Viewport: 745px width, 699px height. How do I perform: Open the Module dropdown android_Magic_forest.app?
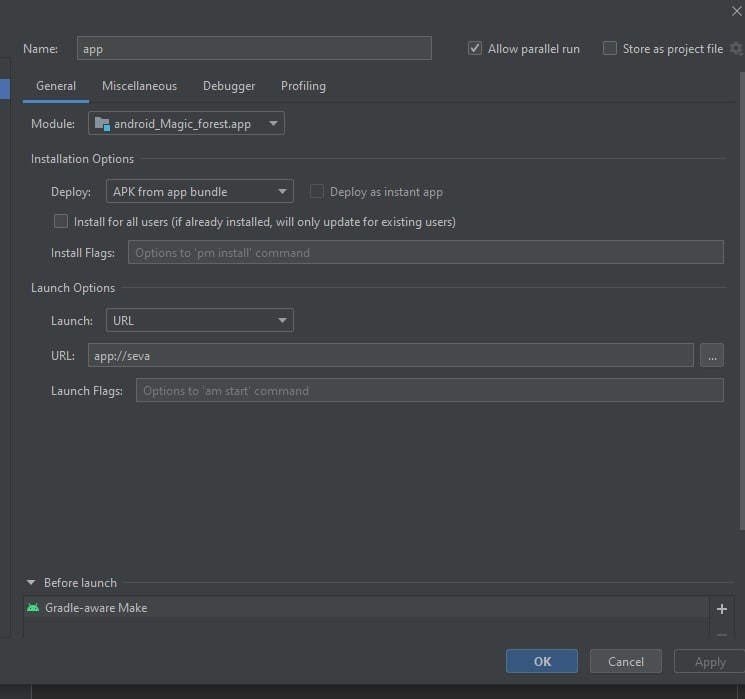pos(186,124)
